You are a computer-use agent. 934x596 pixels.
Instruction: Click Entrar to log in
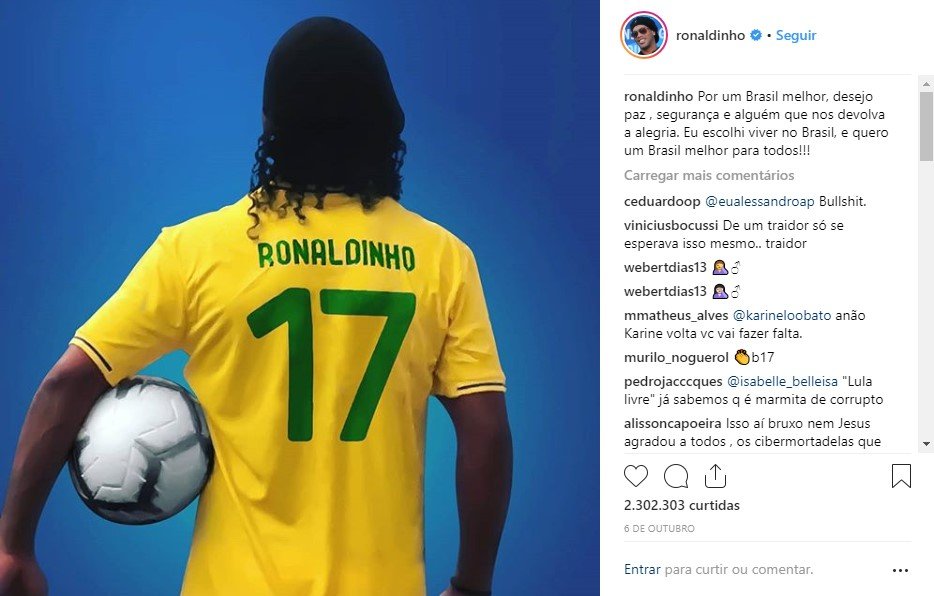click(x=642, y=569)
